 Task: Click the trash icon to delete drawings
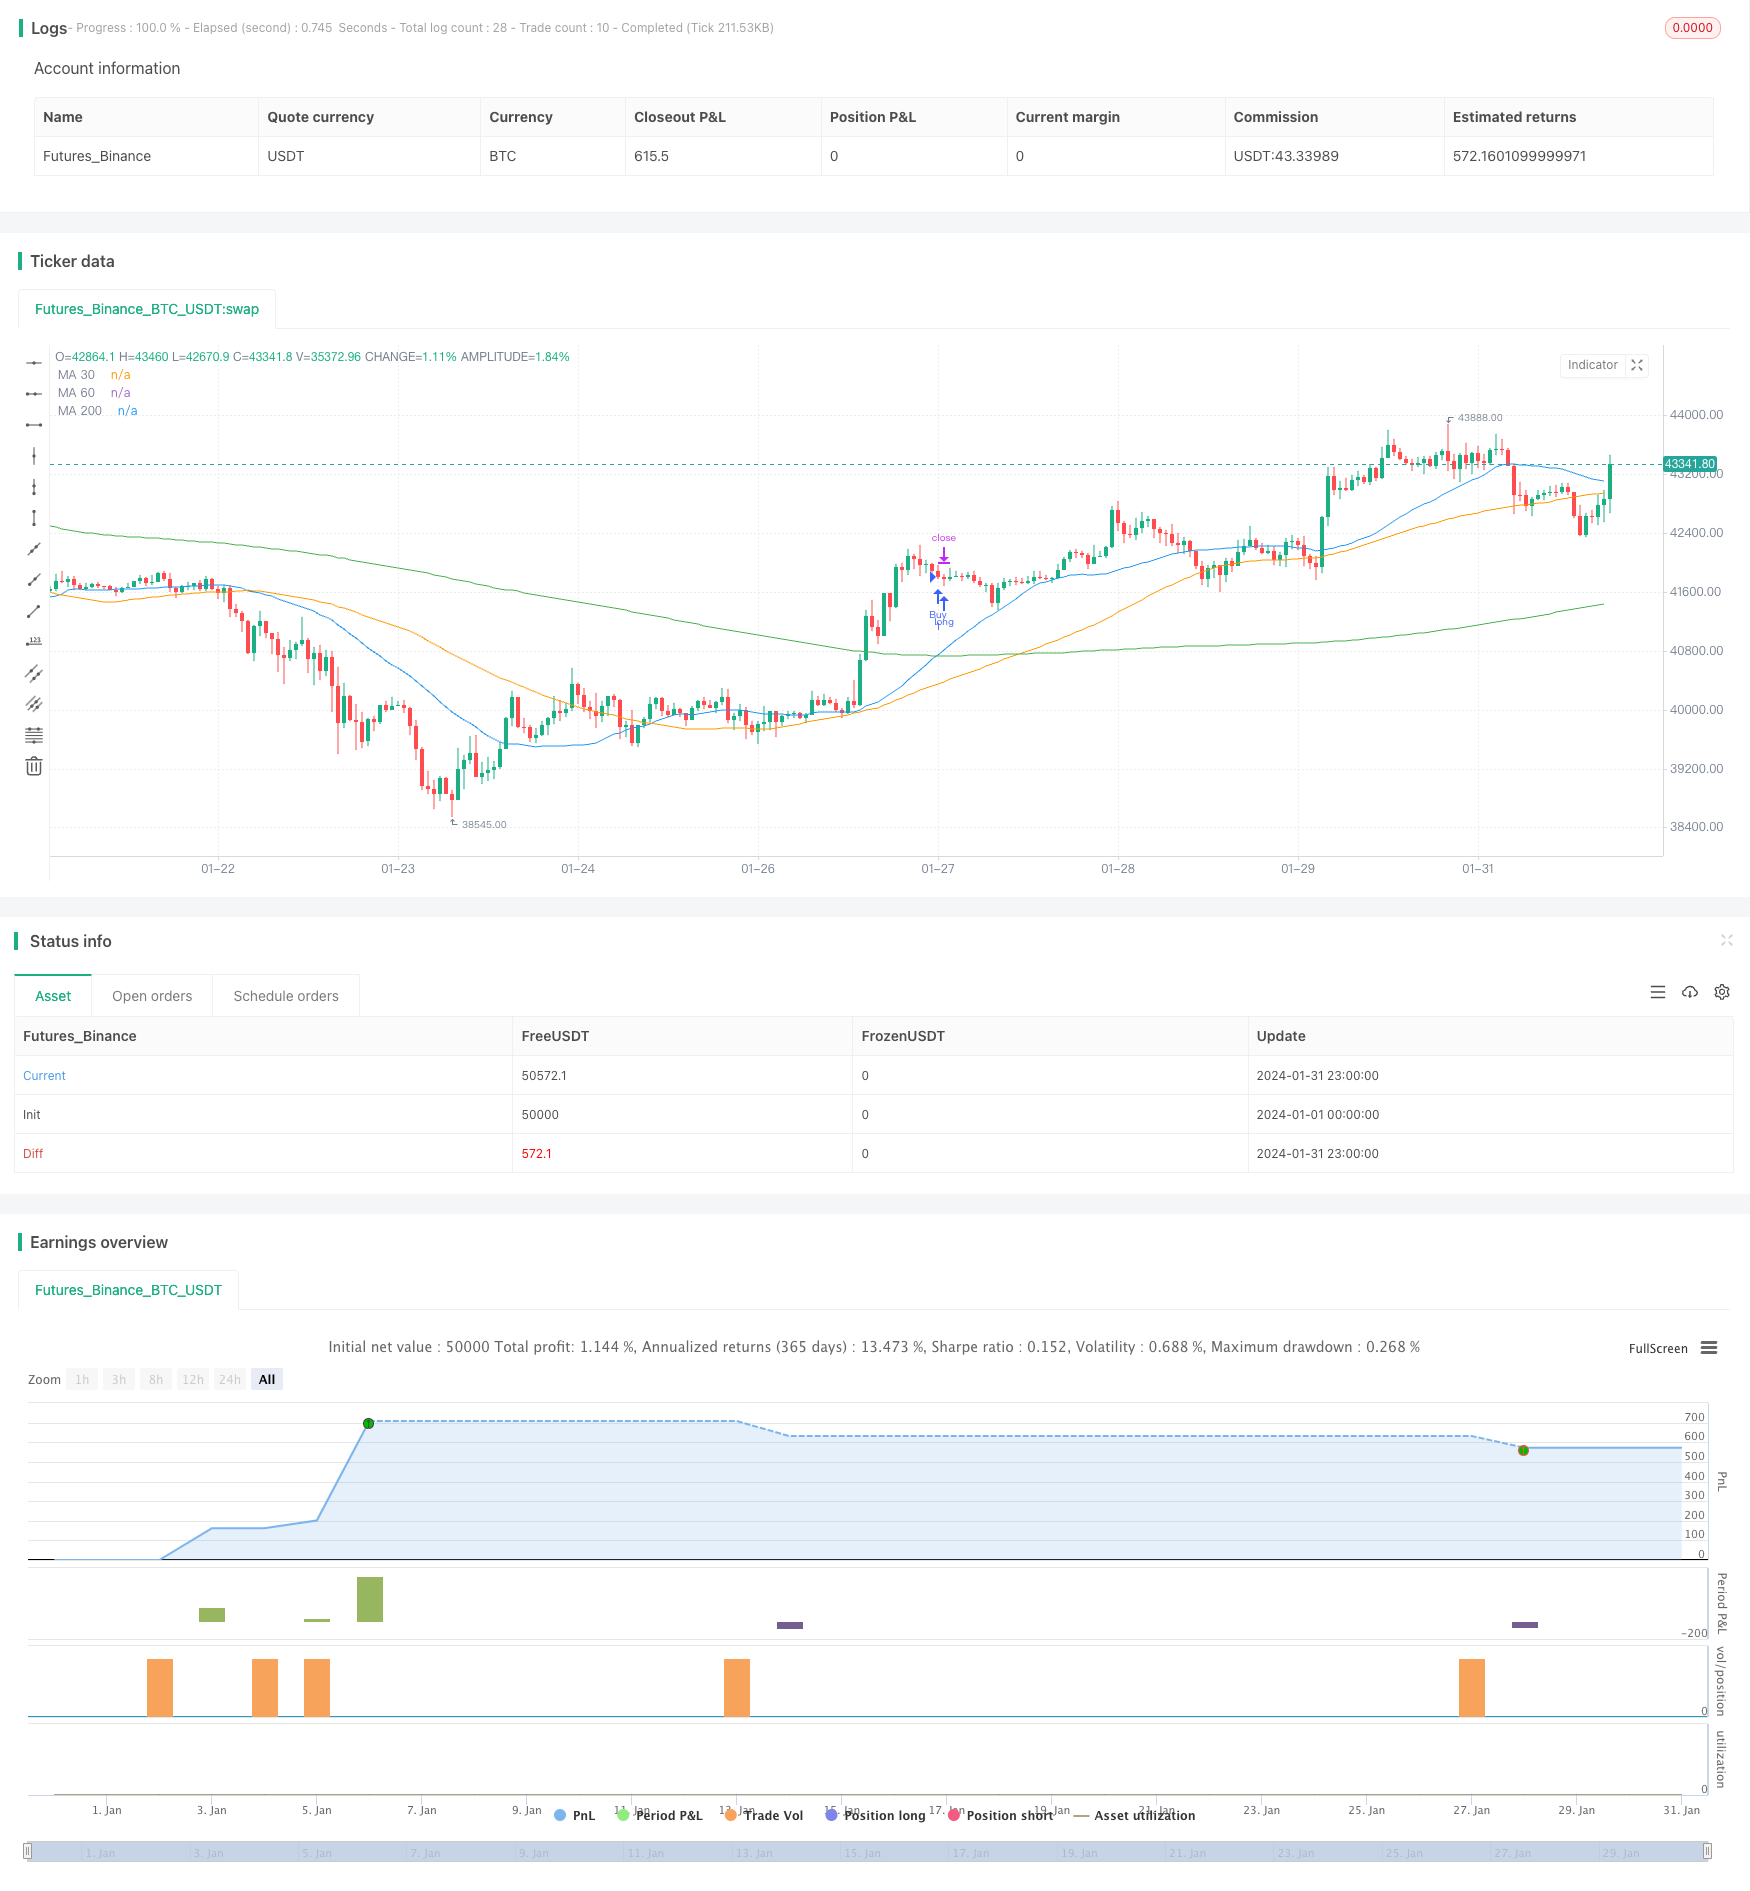(34, 766)
